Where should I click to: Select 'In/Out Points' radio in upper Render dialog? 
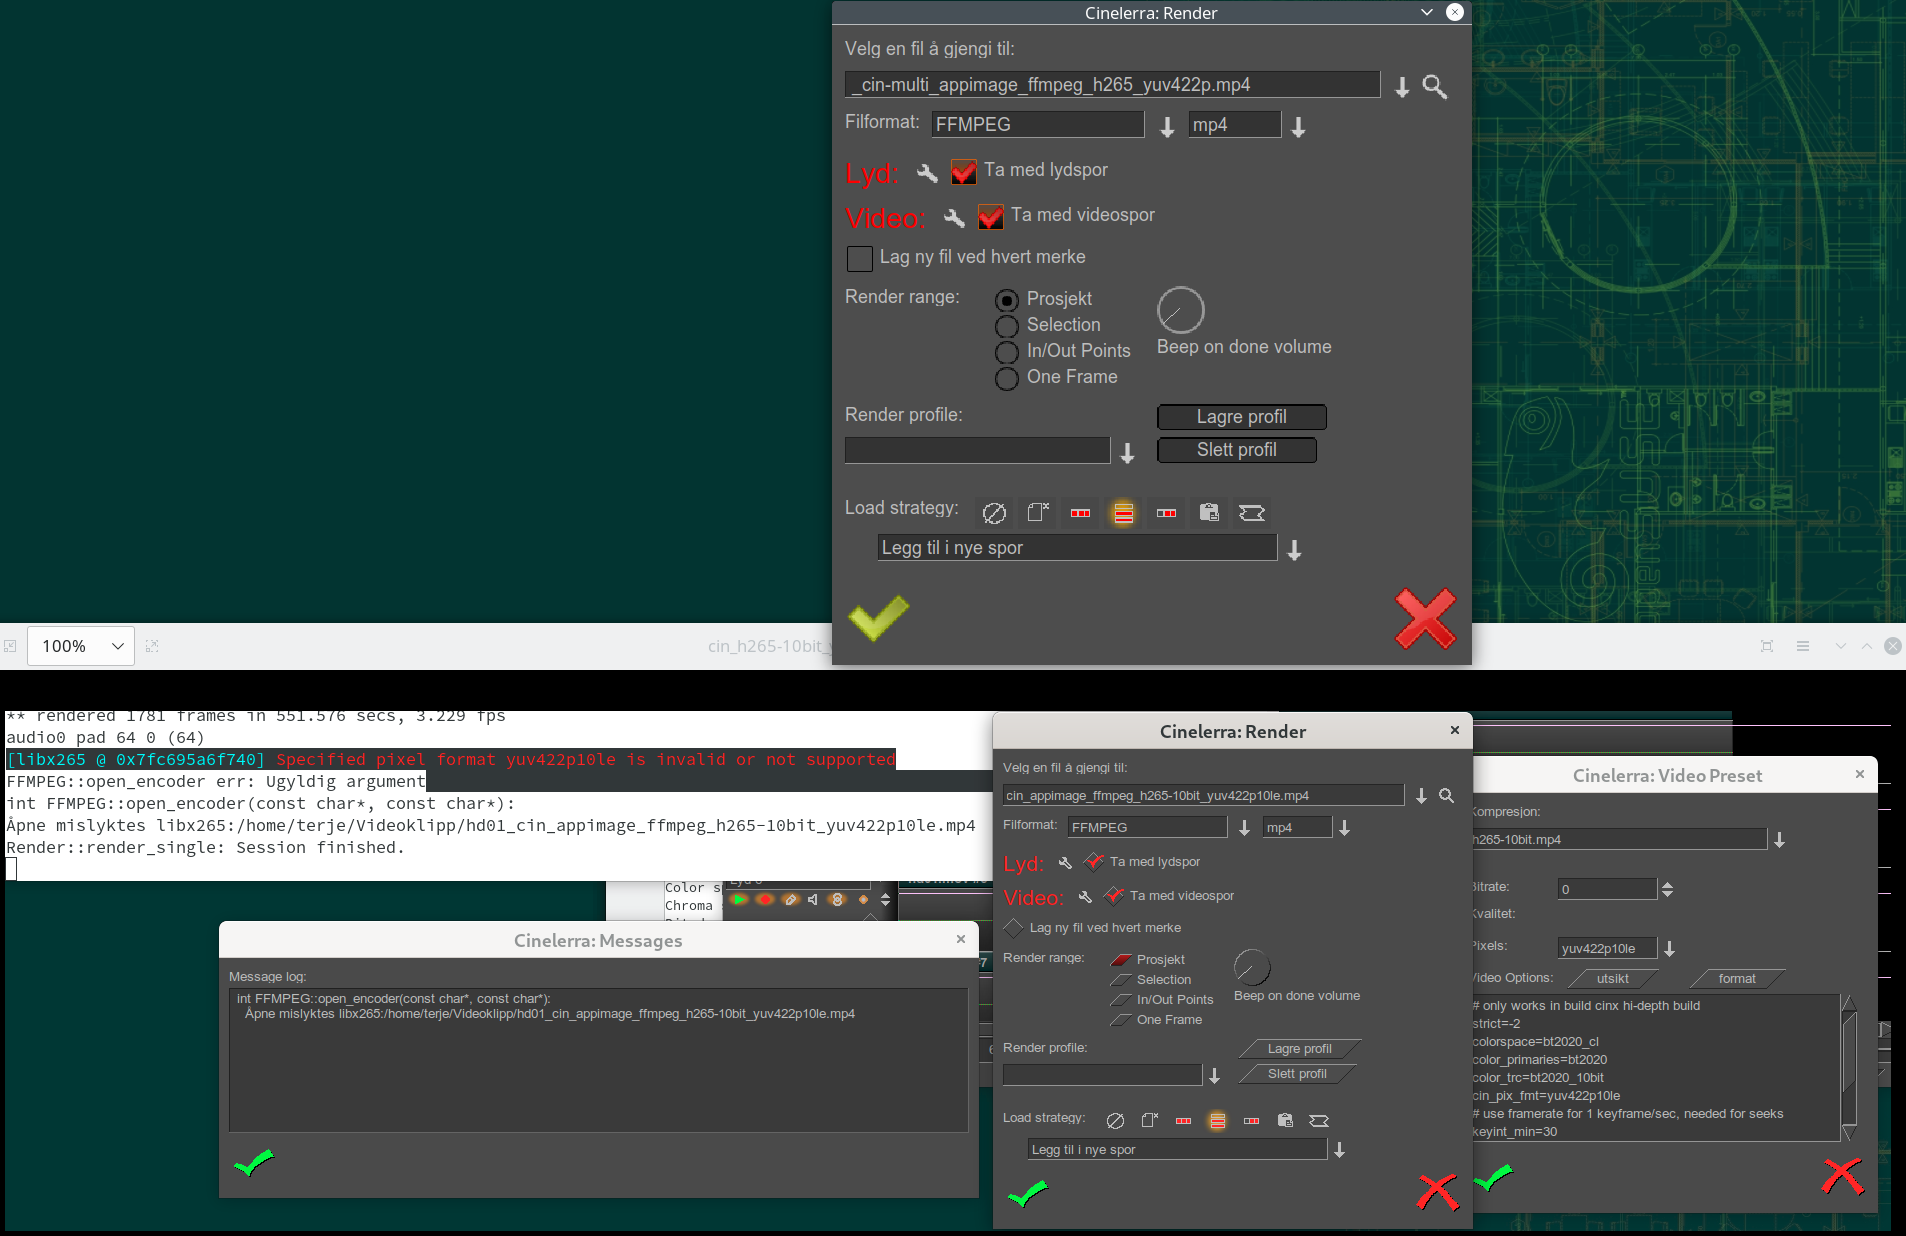(x=1007, y=352)
